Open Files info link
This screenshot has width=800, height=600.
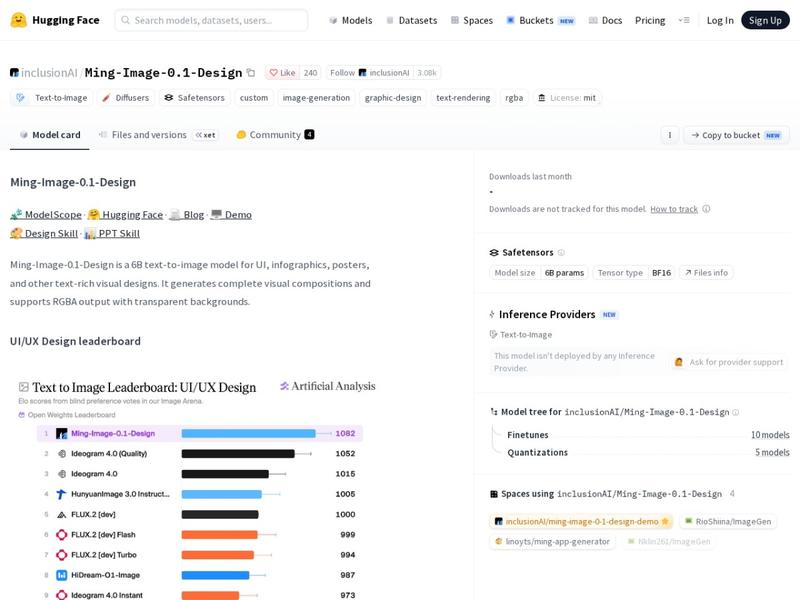pyautogui.click(x=706, y=273)
